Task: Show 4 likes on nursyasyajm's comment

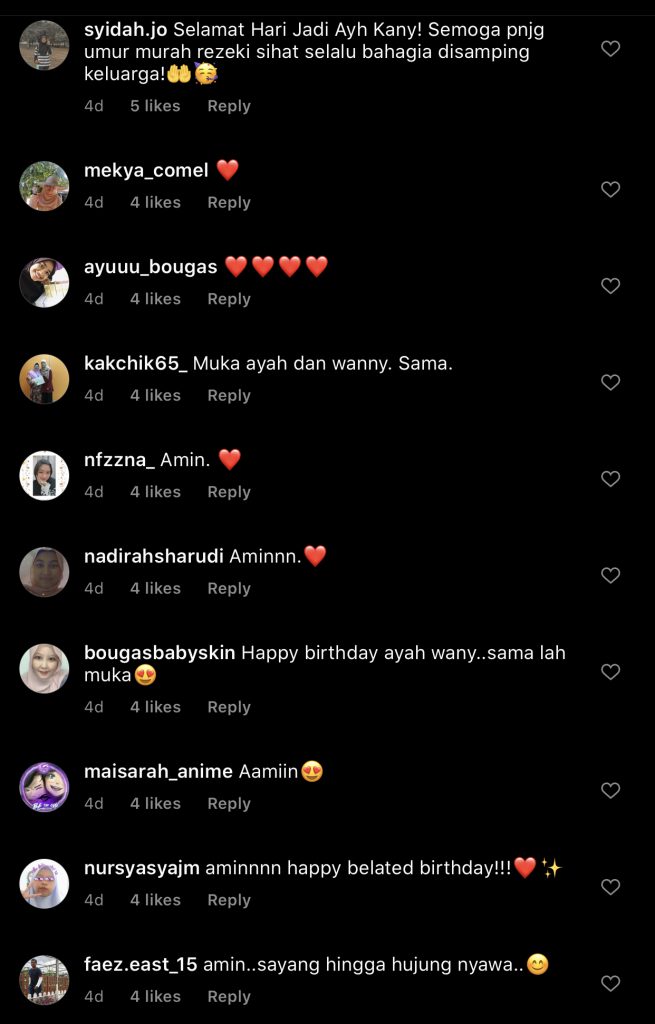Action: click(x=155, y=900)
